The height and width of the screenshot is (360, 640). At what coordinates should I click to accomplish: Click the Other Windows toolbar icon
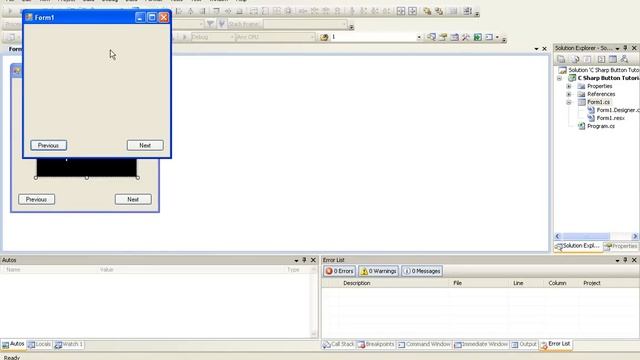[489, 37]
